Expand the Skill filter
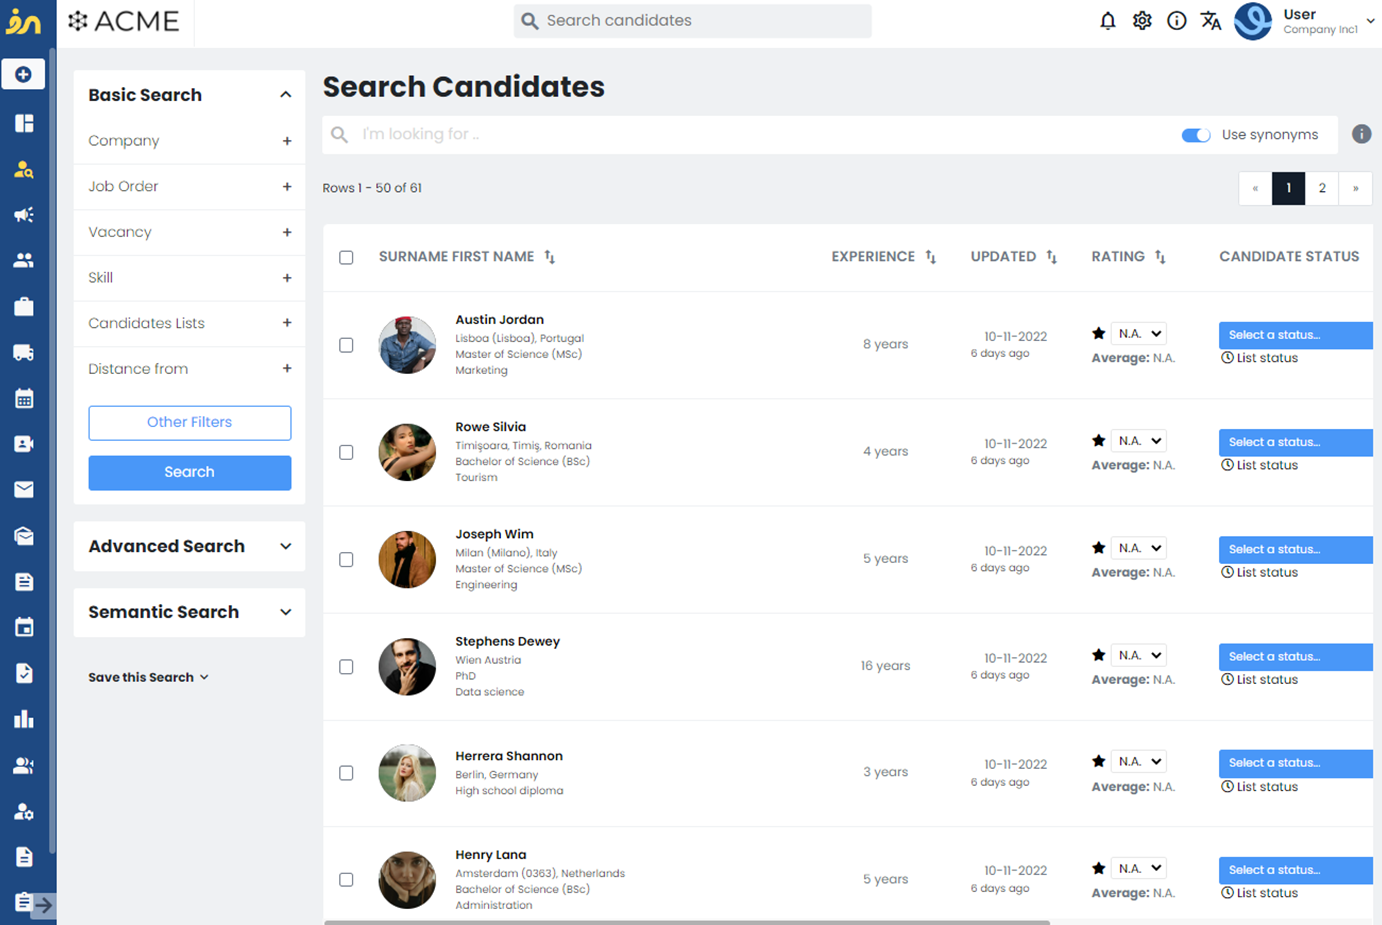This screenshot has width=1382, height=925. click(x=287, y=278)
